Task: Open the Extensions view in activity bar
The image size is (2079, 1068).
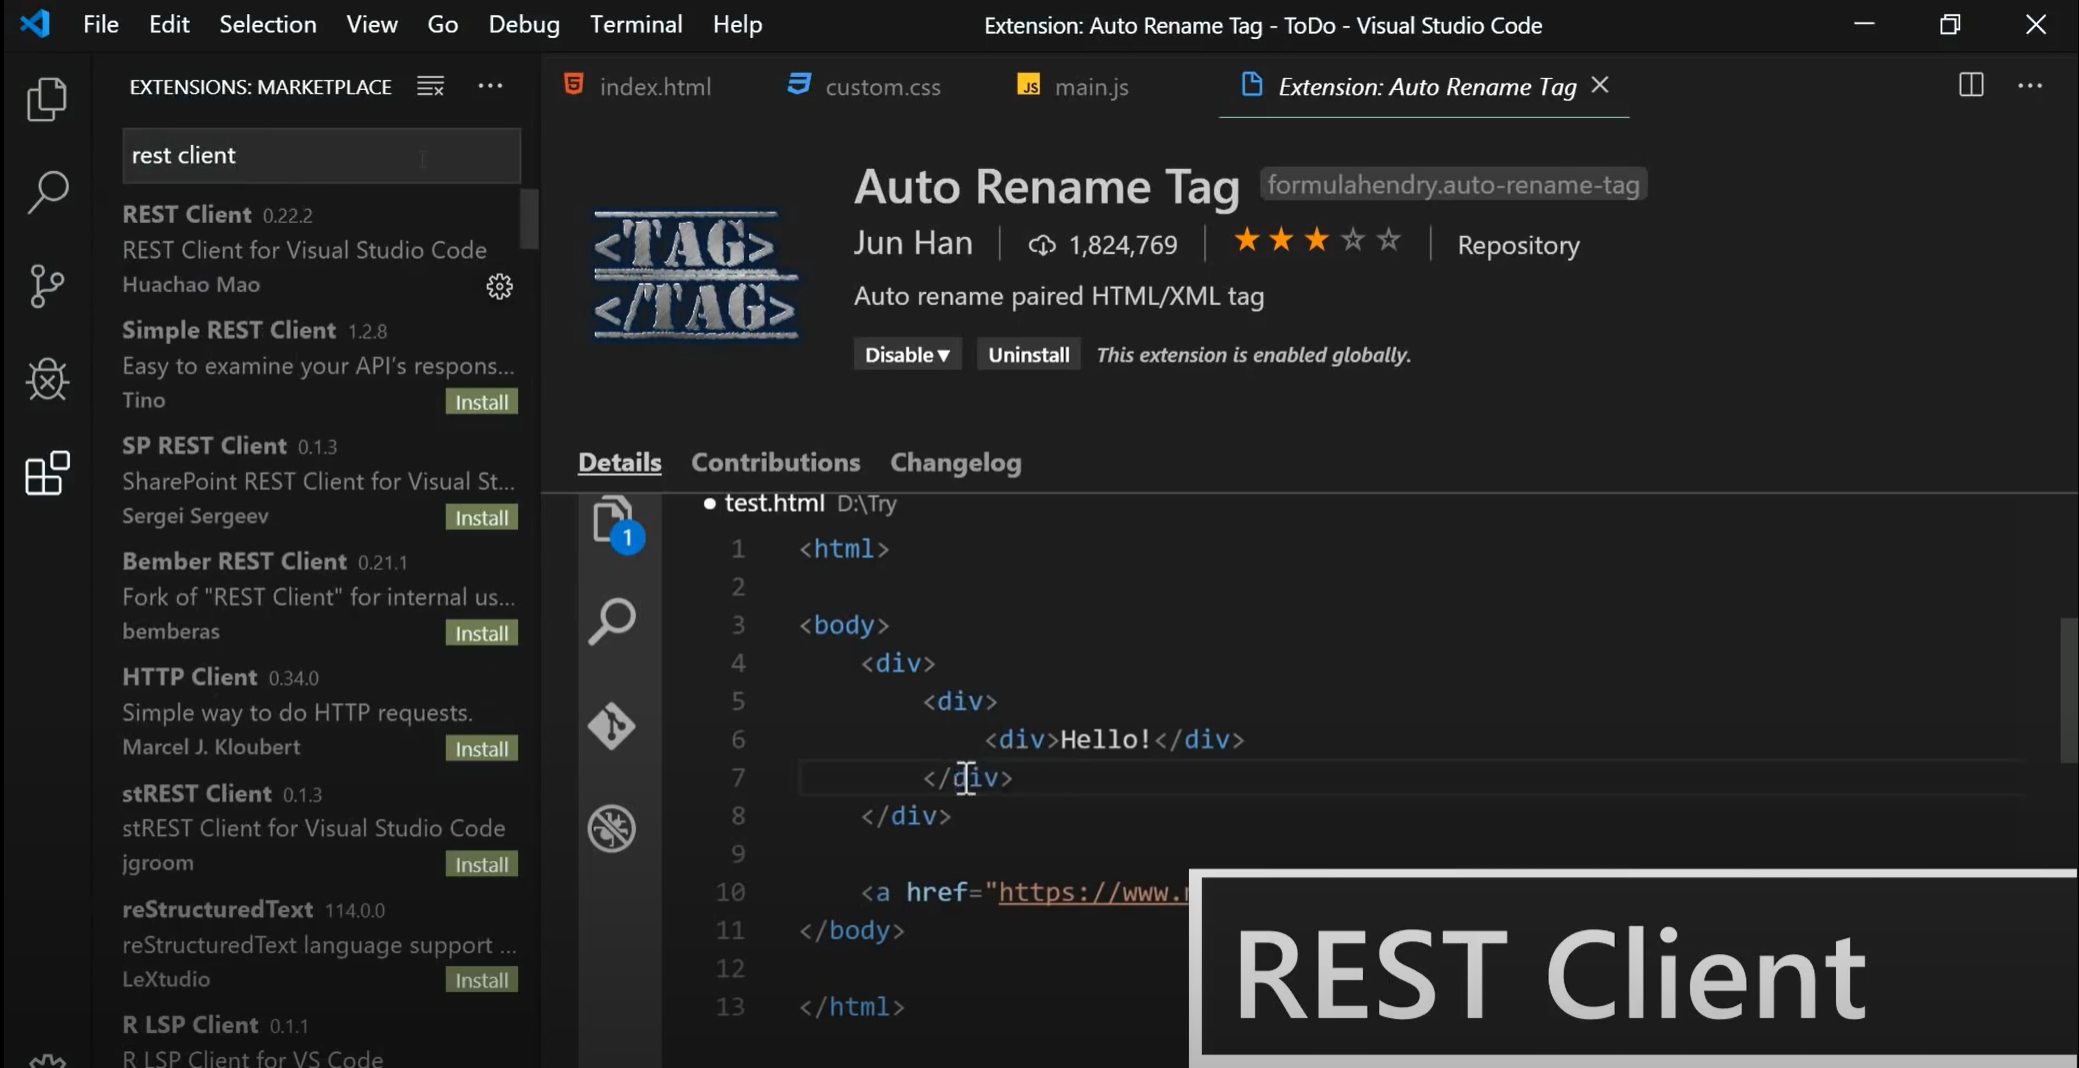Action: pos(47,474)
